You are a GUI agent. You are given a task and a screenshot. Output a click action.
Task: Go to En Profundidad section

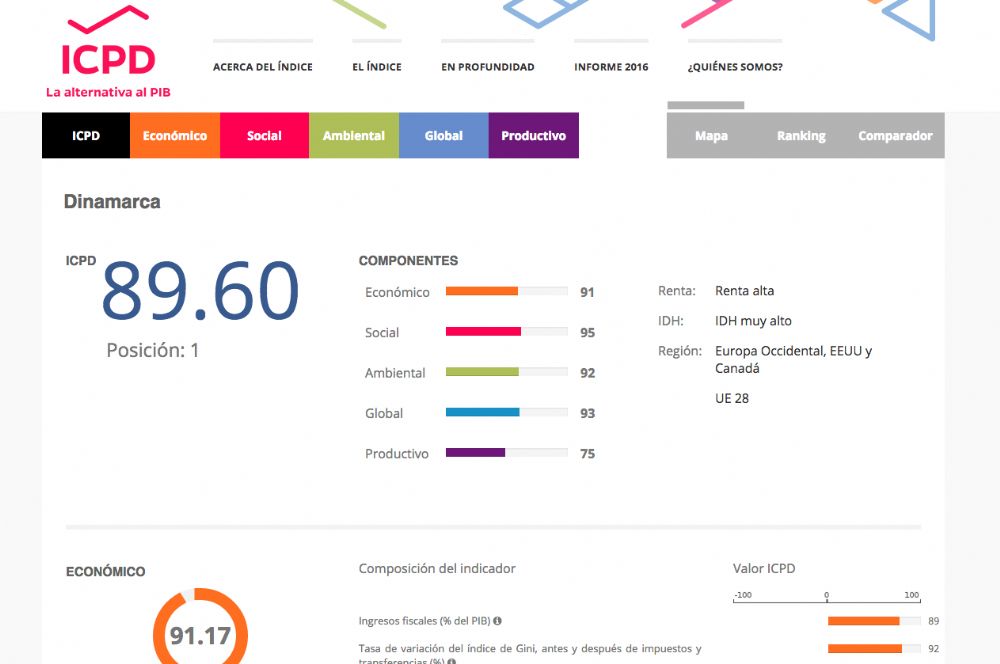point(487,67)
